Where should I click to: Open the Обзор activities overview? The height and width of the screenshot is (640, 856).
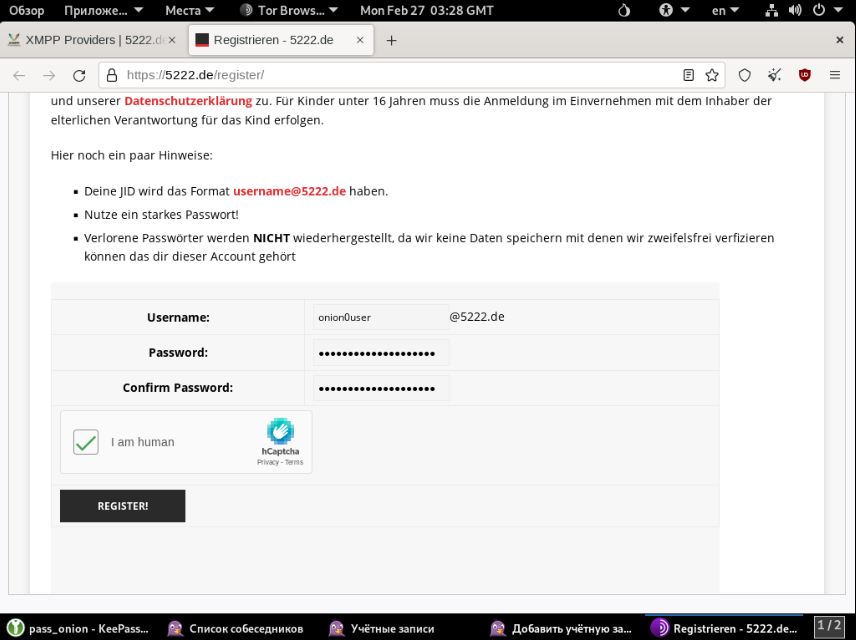pyautogui.click(x=27, y=10)
